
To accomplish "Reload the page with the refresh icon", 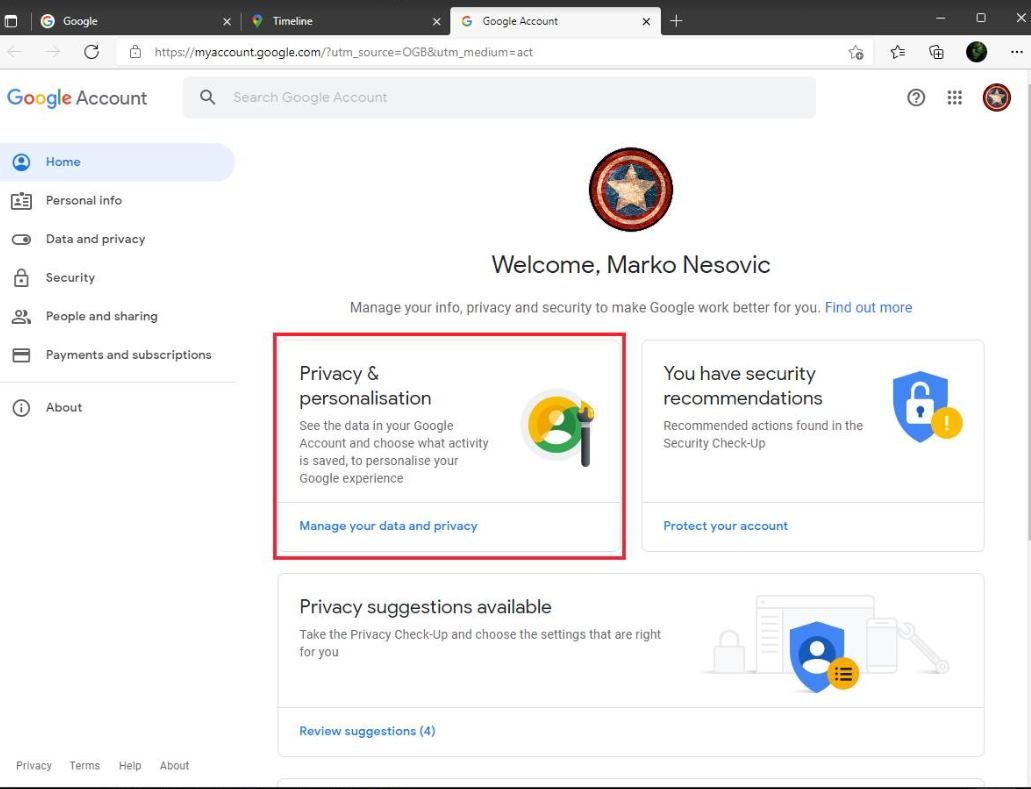I will click(x=91, y=52).
